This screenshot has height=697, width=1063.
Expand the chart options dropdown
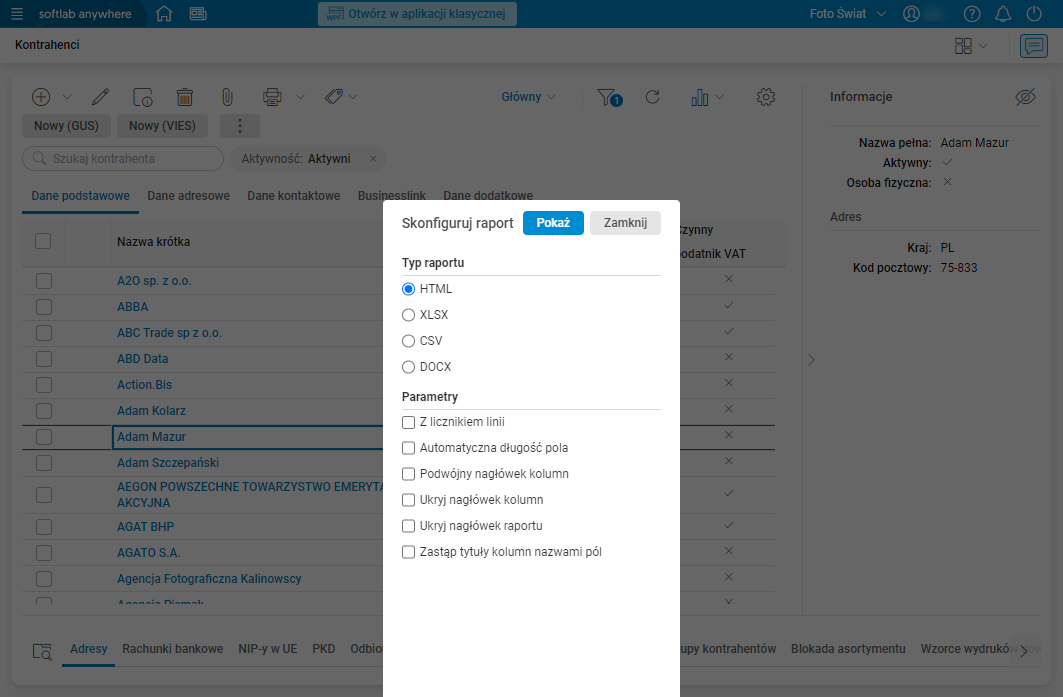point(707,97)
